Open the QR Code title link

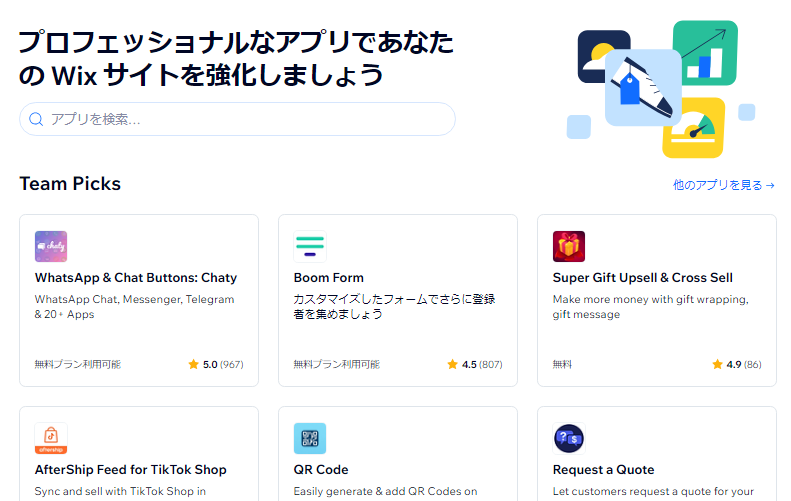[x=321, y=470]
